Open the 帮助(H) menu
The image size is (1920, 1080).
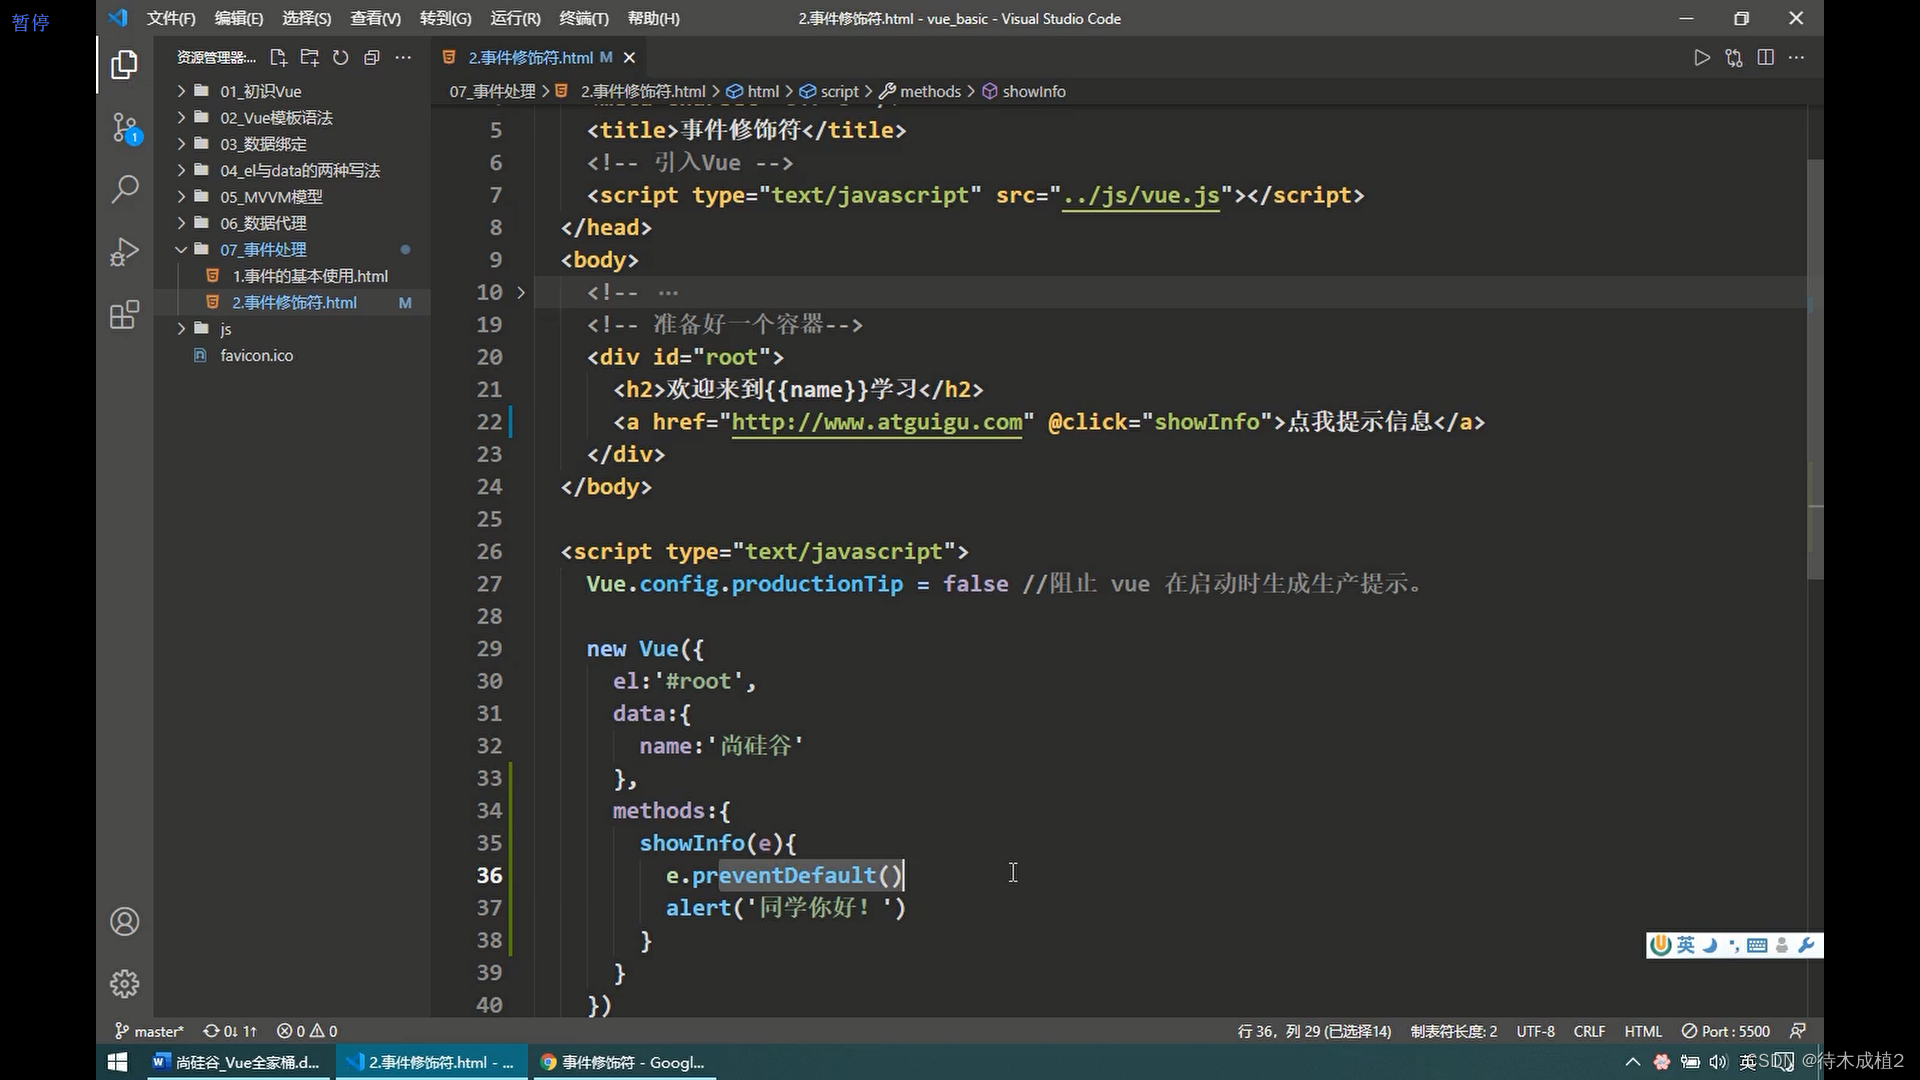pyautogui.click(x=653, y=18)
